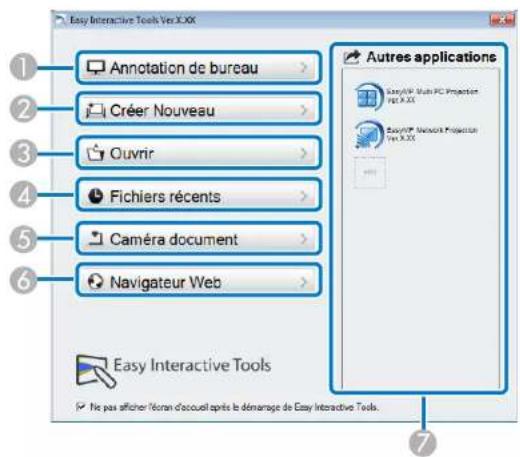Expand chevron on Navigateur Web row
520x457 pixels.
click(x=303, y=282)
